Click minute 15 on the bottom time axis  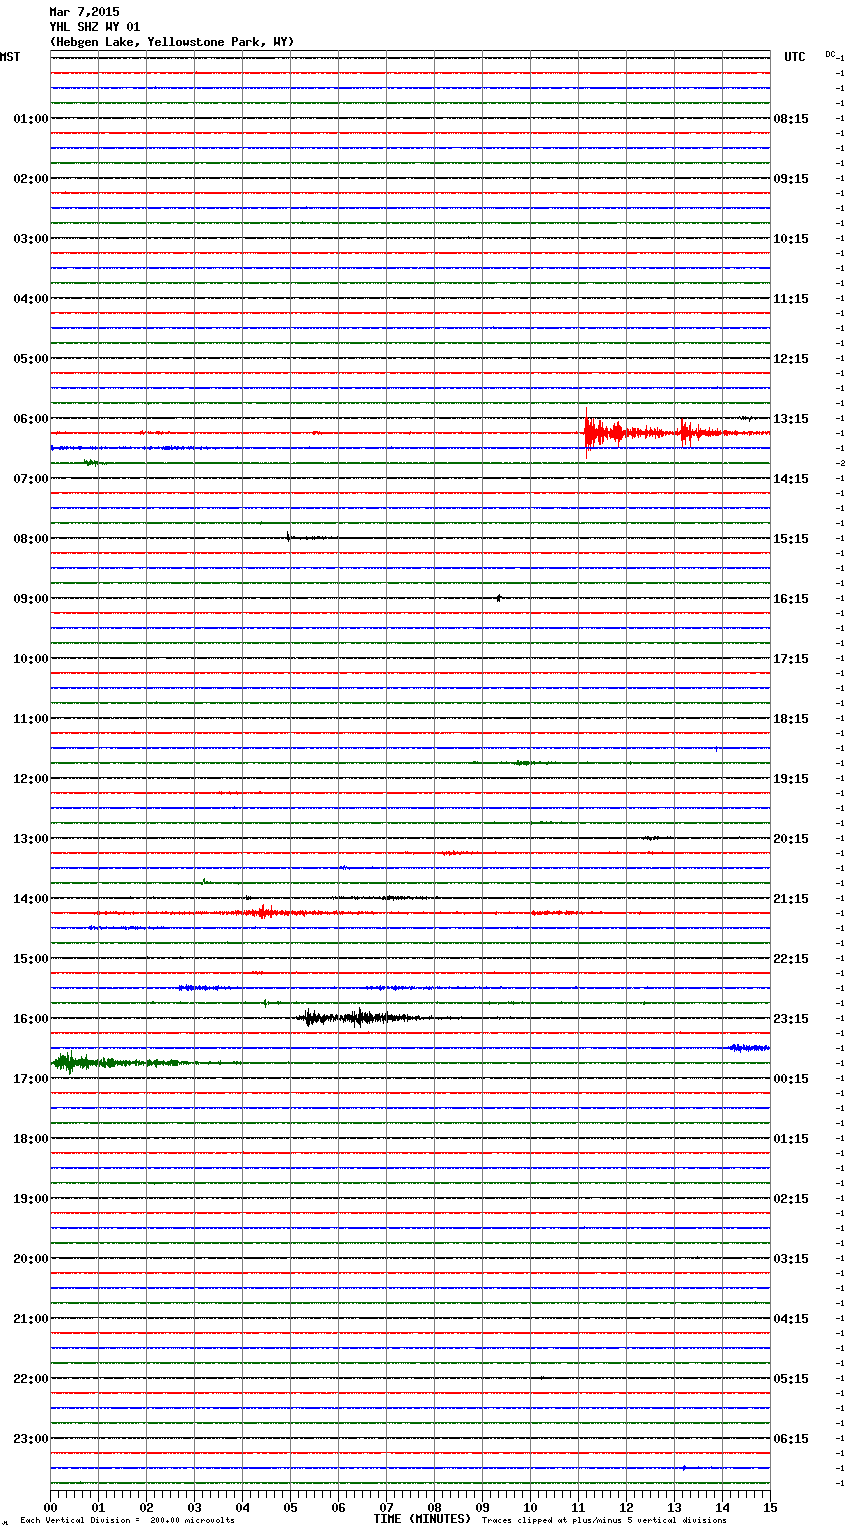click(770, 1507)
